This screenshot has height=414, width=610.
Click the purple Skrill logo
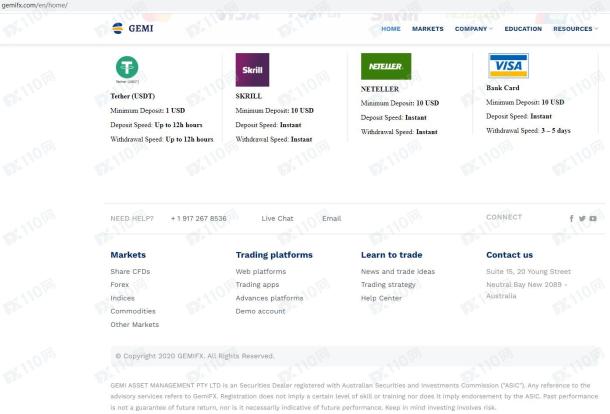[252, 70]
